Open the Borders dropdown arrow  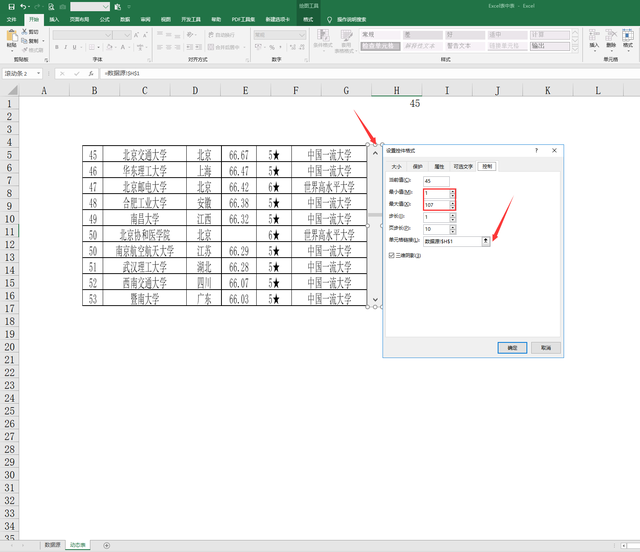click(x=98, y=47)
